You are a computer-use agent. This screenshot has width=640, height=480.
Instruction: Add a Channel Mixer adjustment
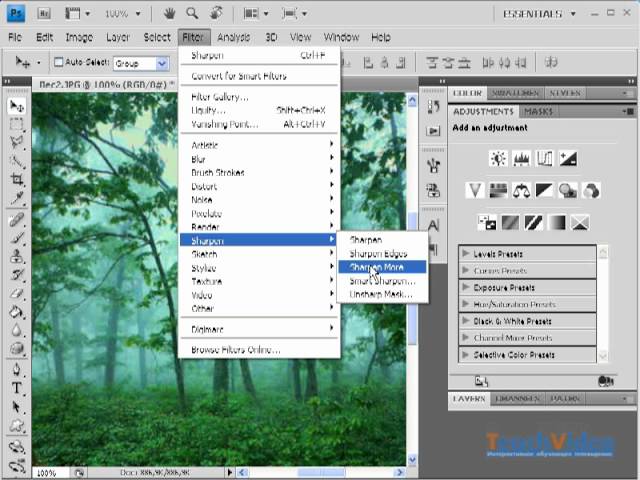coord(591,190)
